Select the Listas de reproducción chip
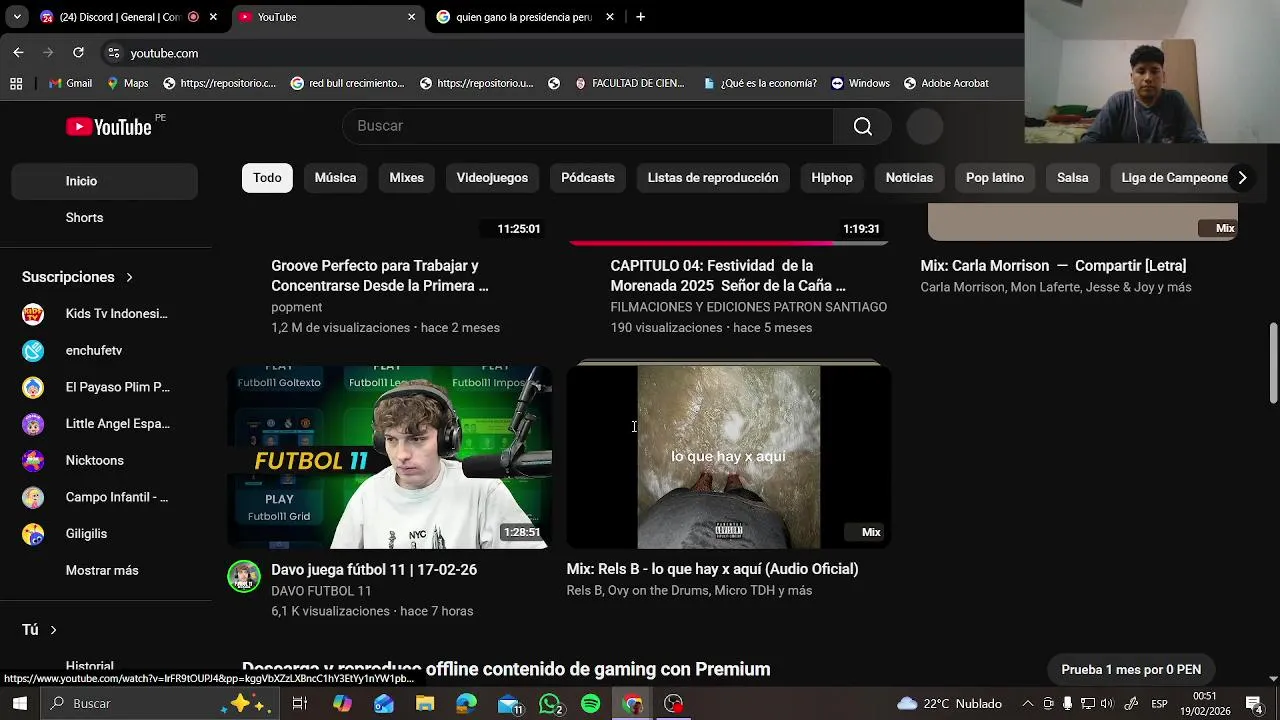1280x720 pixels. pyautogui.click(x=713, y=178)
